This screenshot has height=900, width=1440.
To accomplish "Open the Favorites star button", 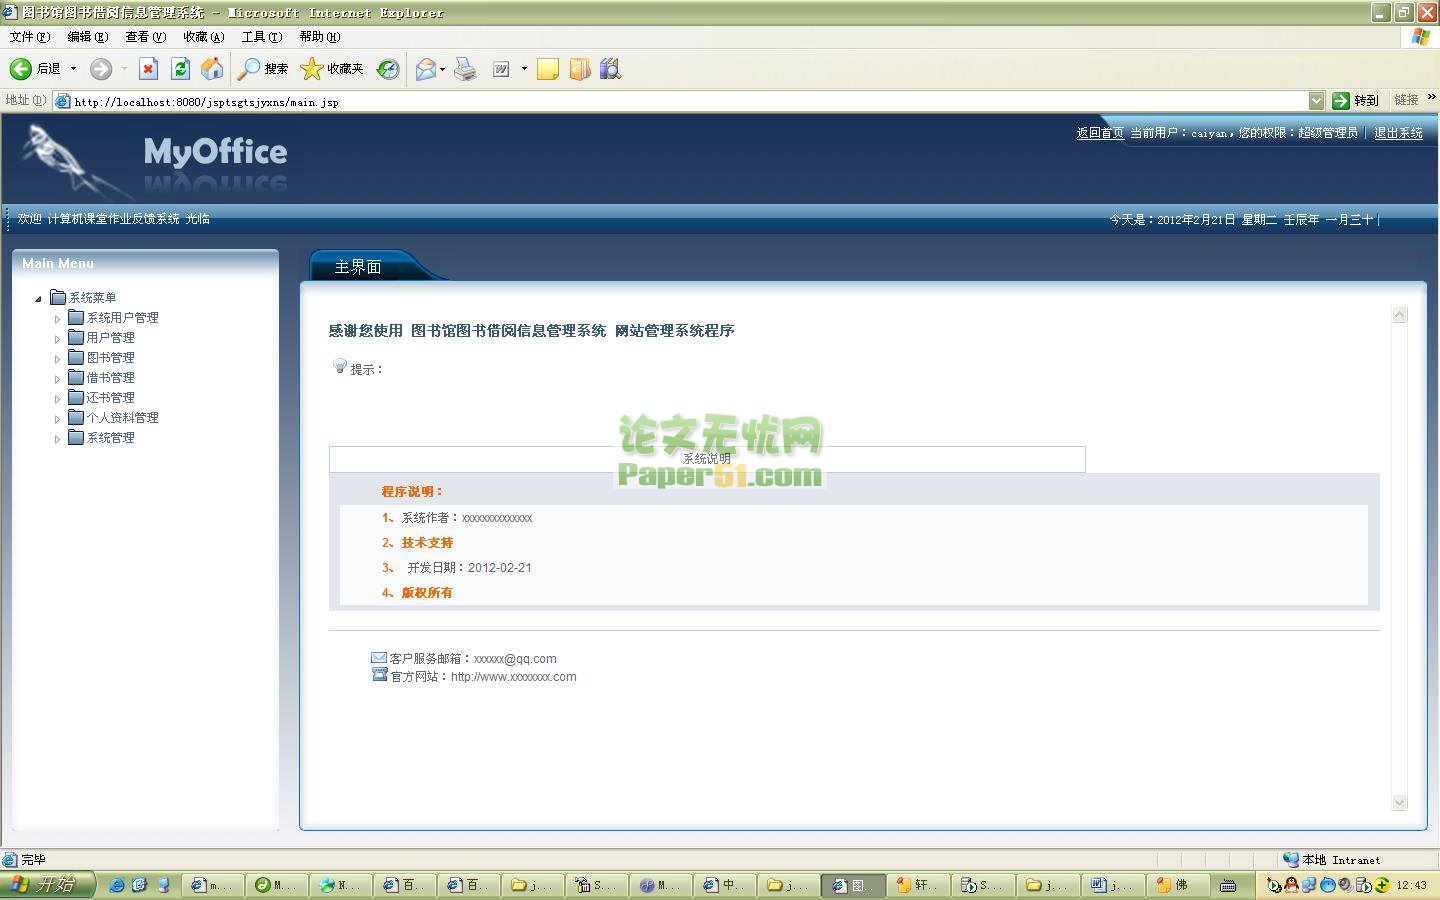I will coord(332,69).
